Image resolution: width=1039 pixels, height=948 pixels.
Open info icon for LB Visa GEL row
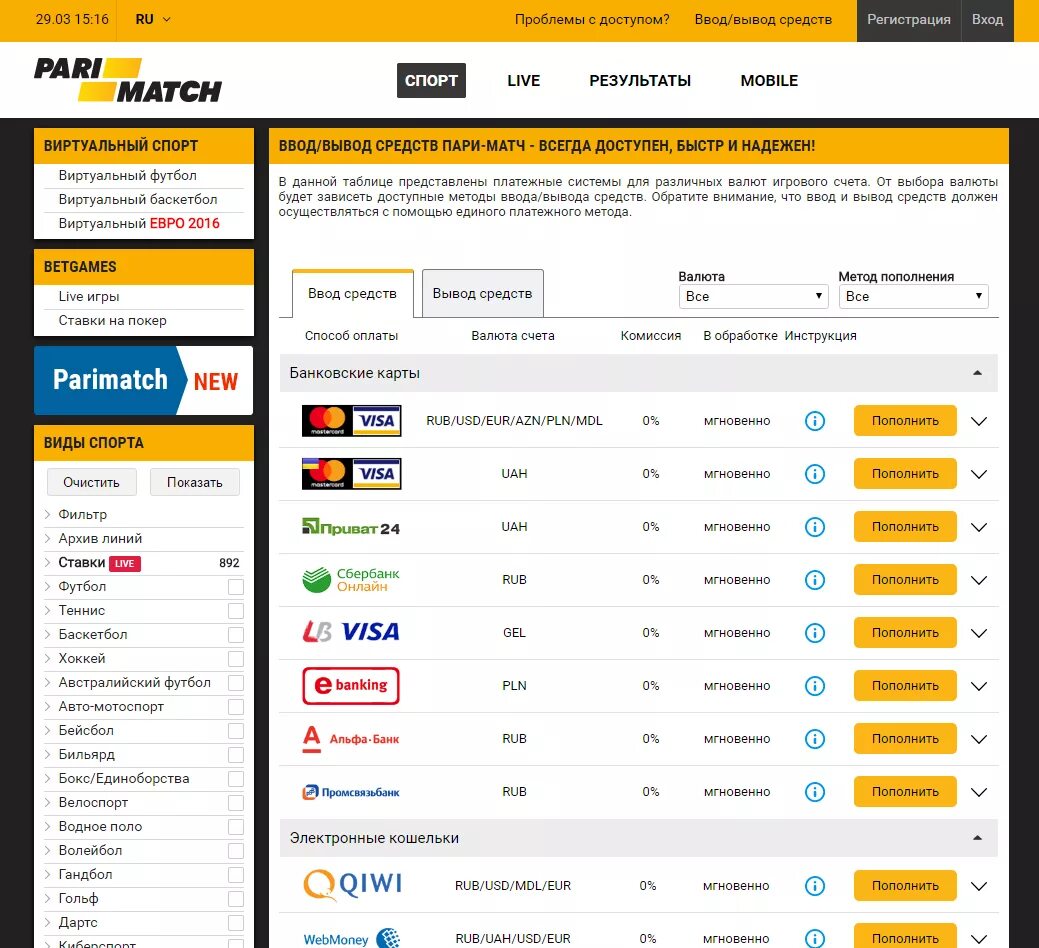coord(814,633)
